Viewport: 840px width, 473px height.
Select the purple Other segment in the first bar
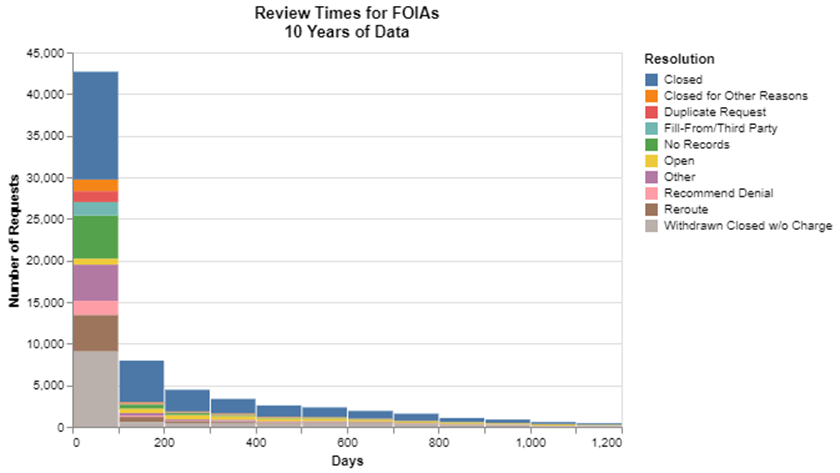point(96,283)
